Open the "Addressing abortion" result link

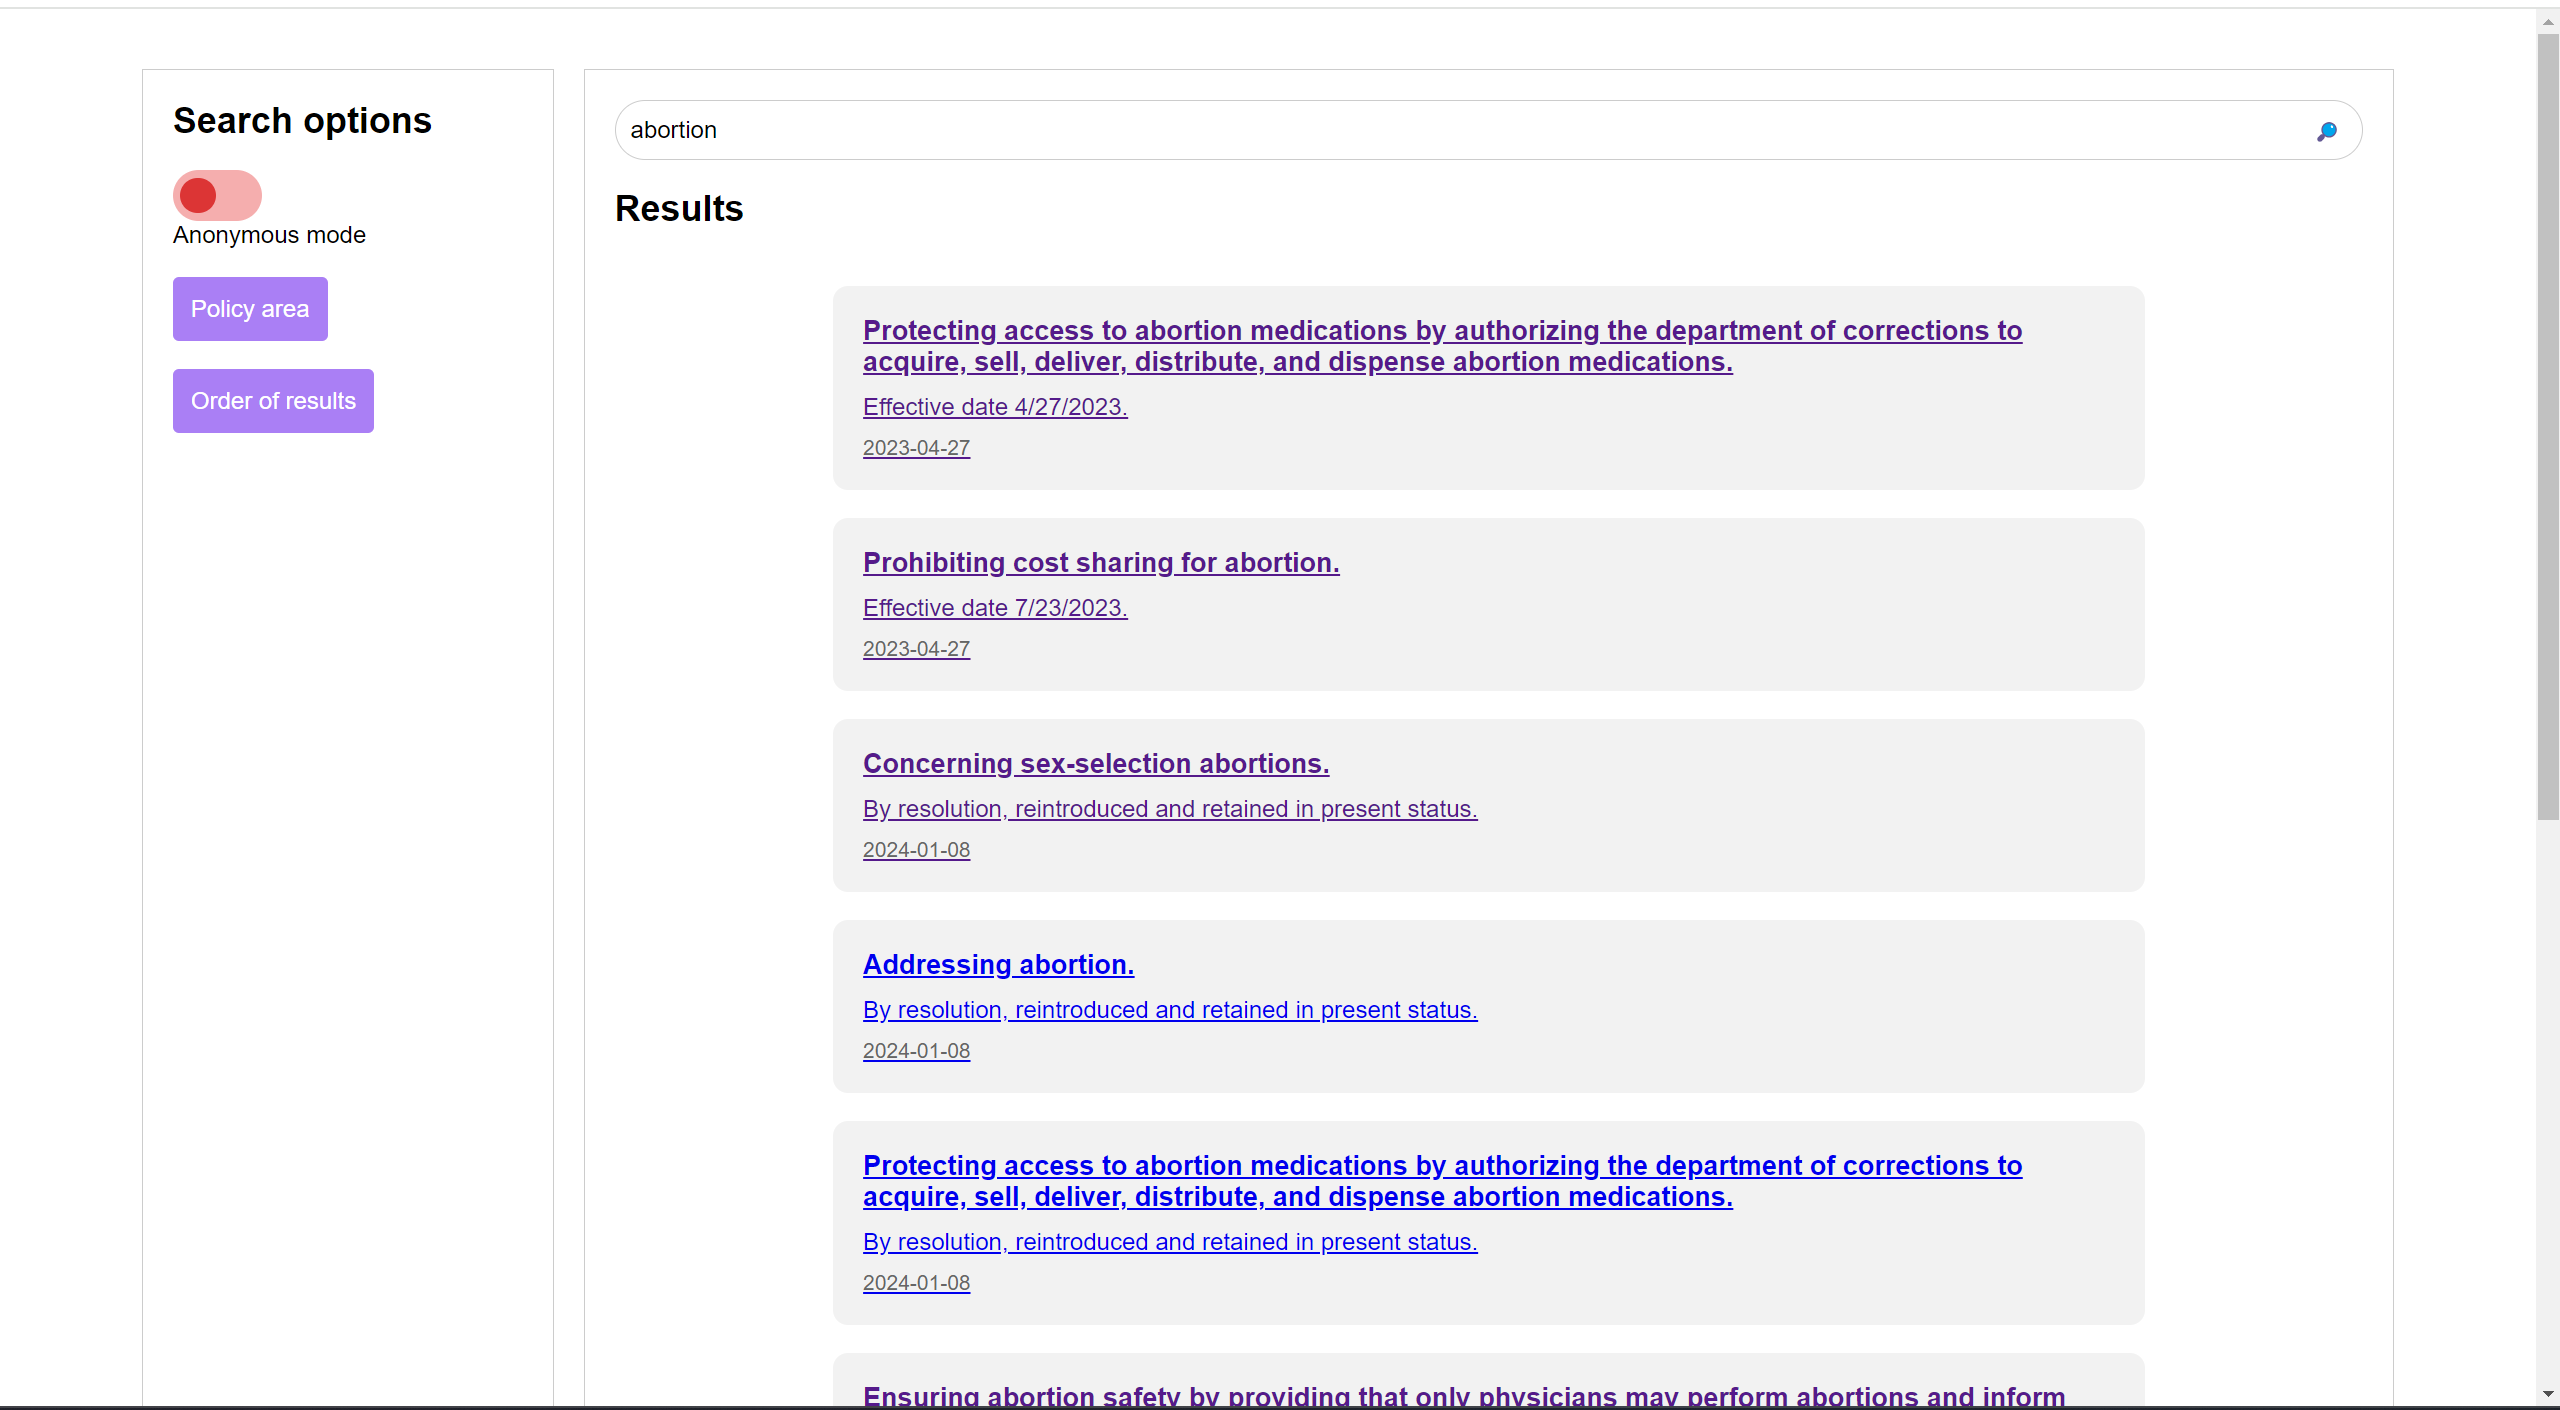tap(997, 965)
